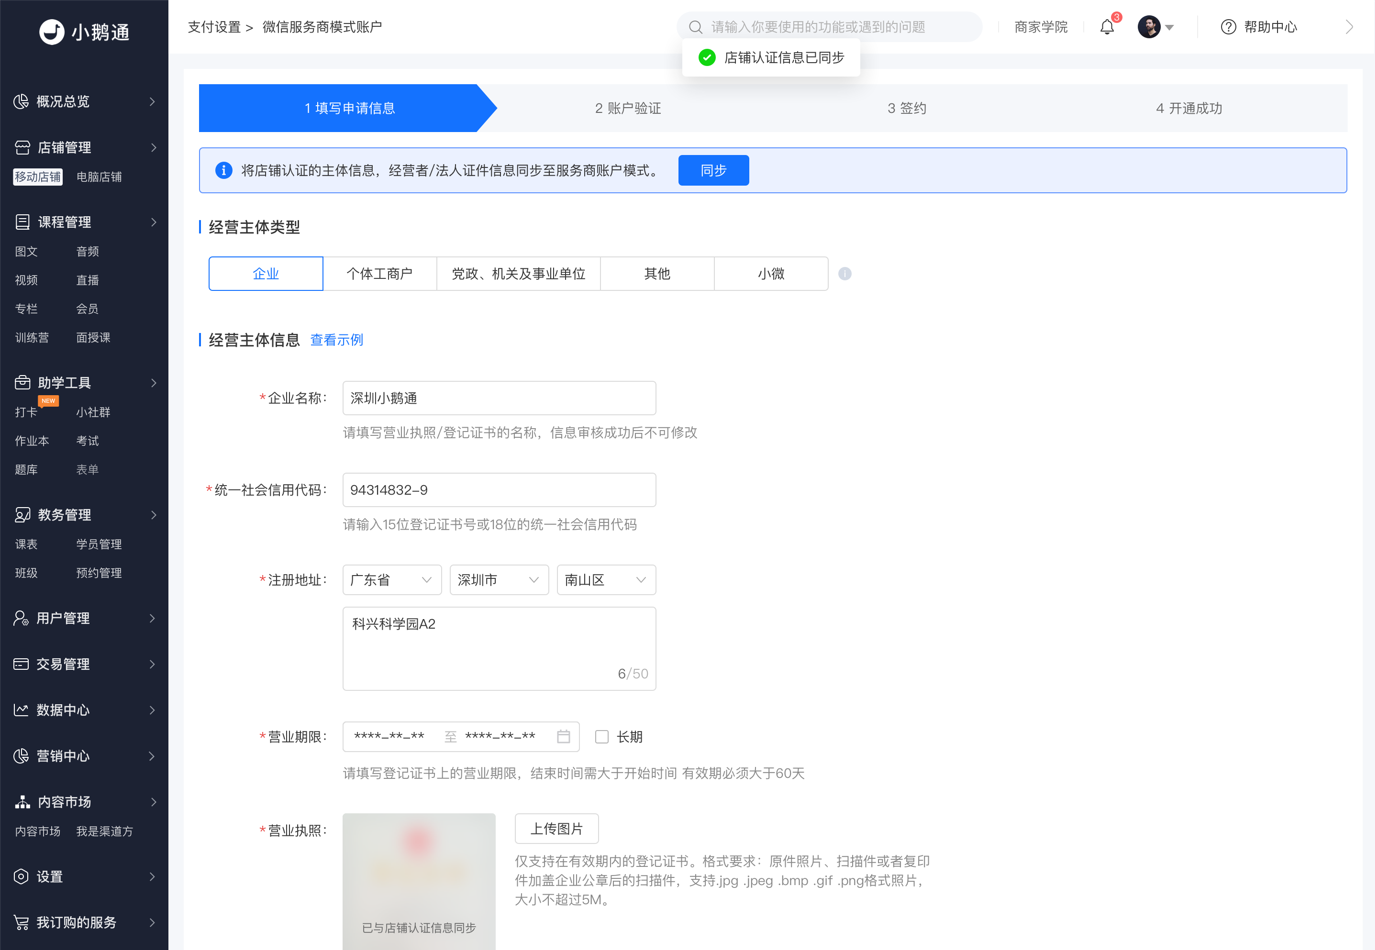Click the 店铺管理 shop icon
The height and width of the screenshot is (950, 1375).
pos(22,147)
